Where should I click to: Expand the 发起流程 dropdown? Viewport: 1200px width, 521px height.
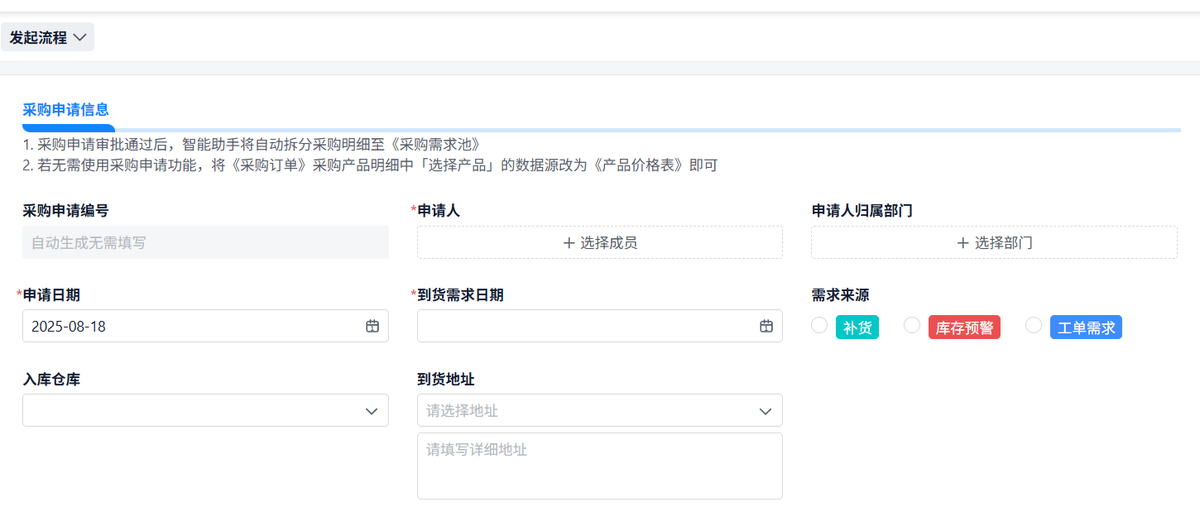point(49,38)
